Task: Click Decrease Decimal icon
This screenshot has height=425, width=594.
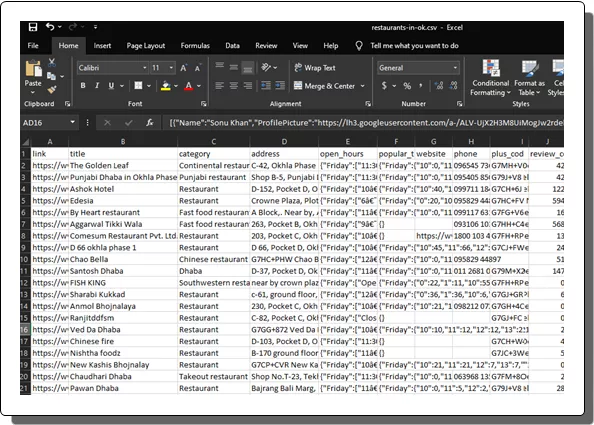Action: 453,86
